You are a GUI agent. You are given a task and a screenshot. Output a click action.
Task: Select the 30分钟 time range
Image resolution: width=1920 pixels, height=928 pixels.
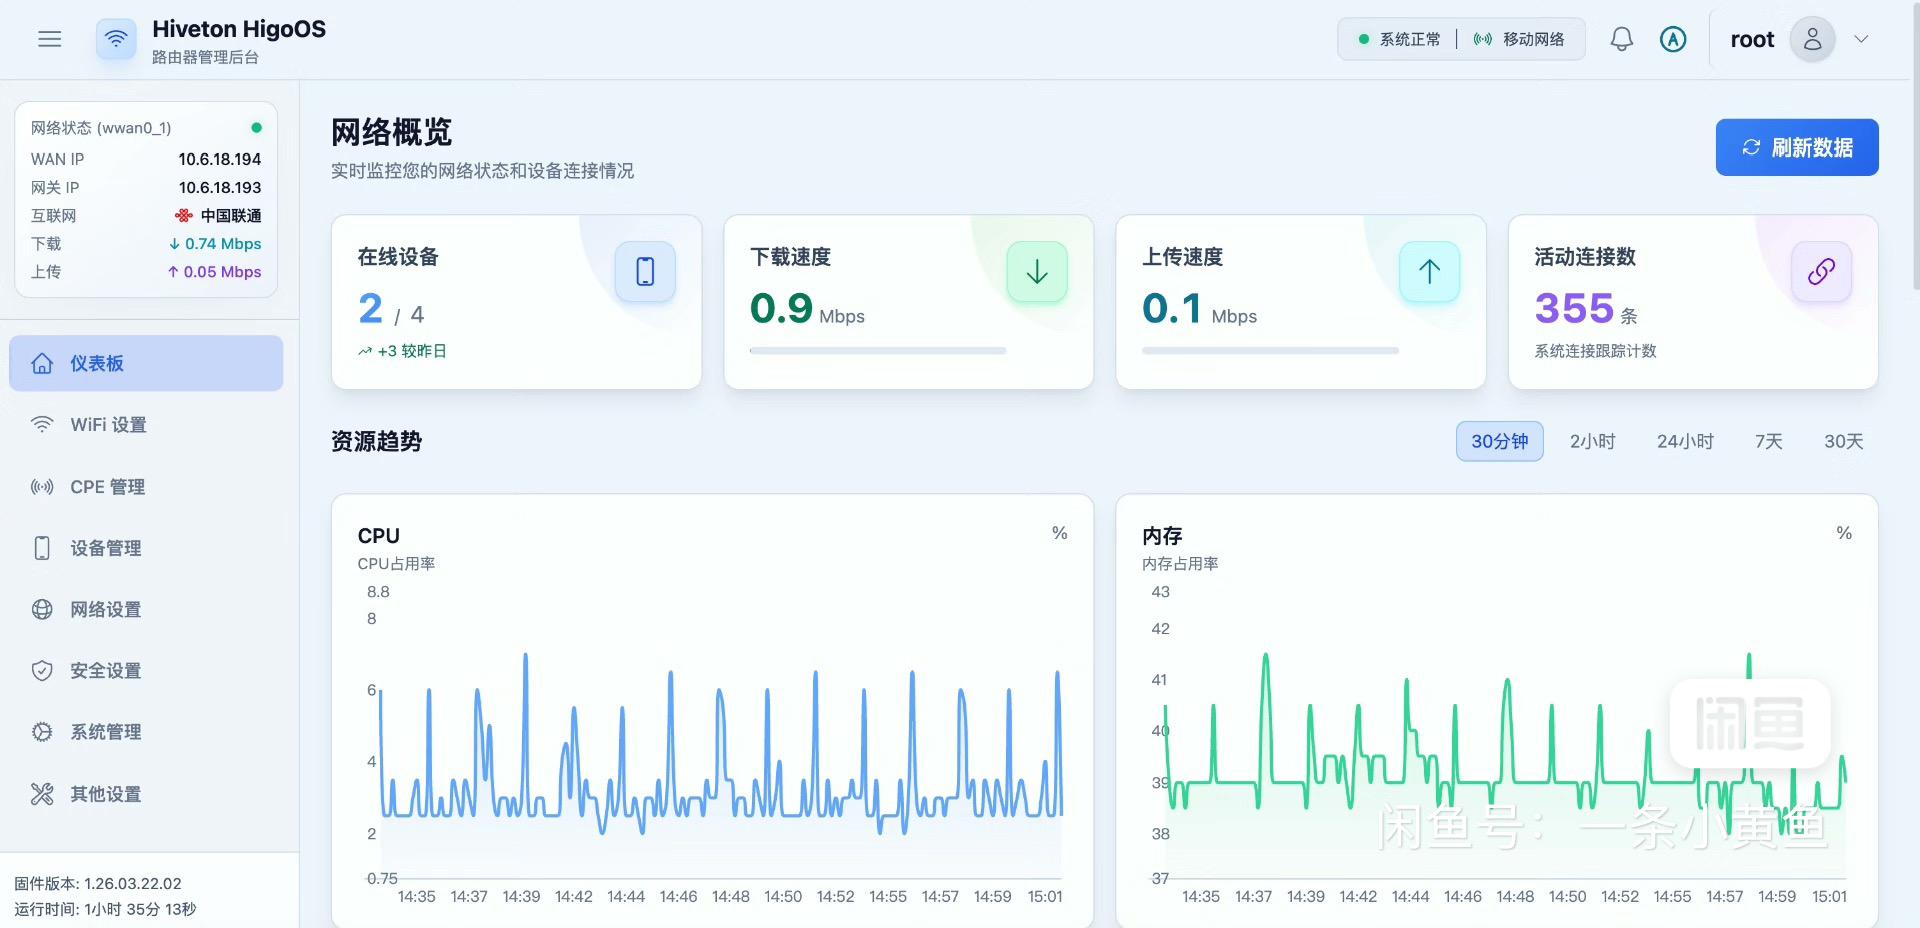1499,441
